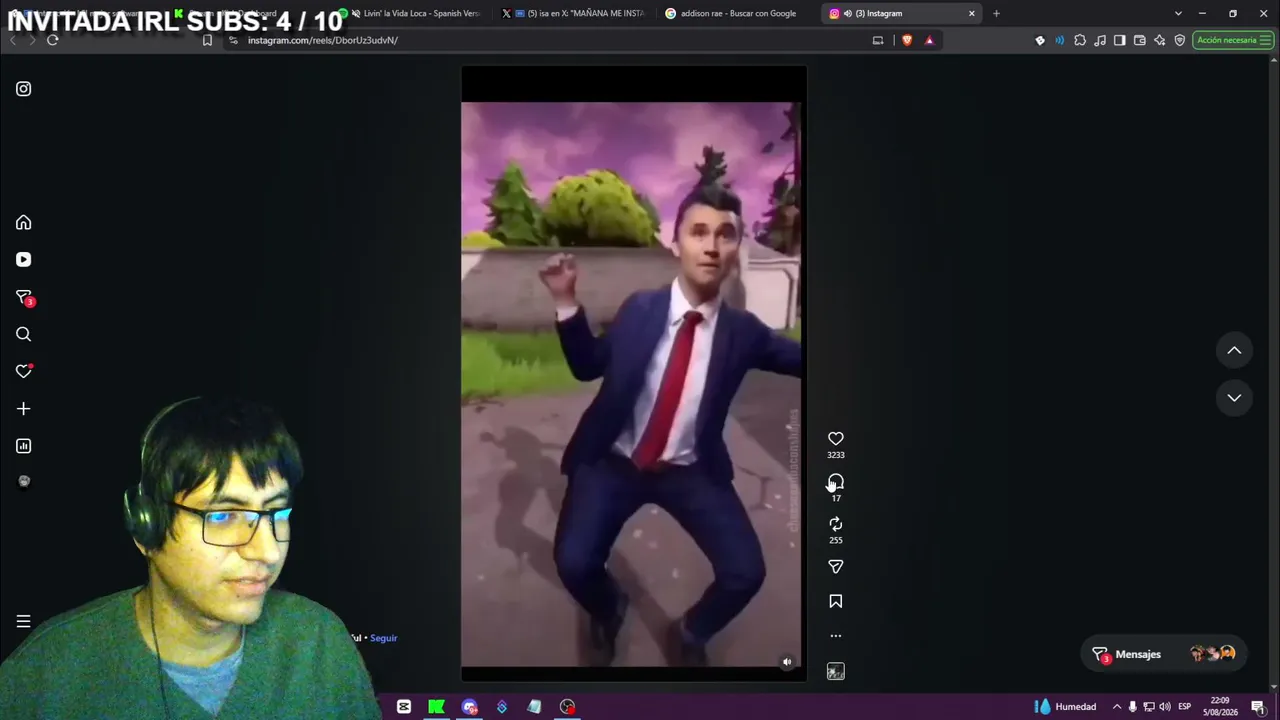Open the media control music note icon

coord(1100,40)
